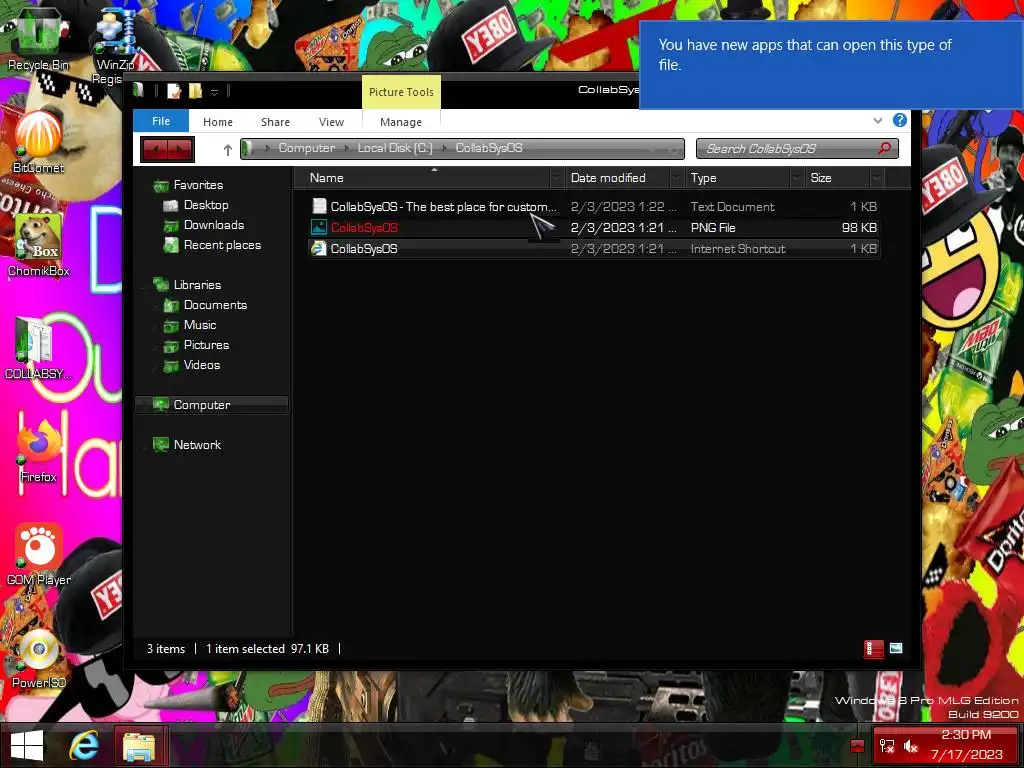Activate the File Explorer taskbar button
The width and height of the screenshot is (1024, 768).
[139, 746]
